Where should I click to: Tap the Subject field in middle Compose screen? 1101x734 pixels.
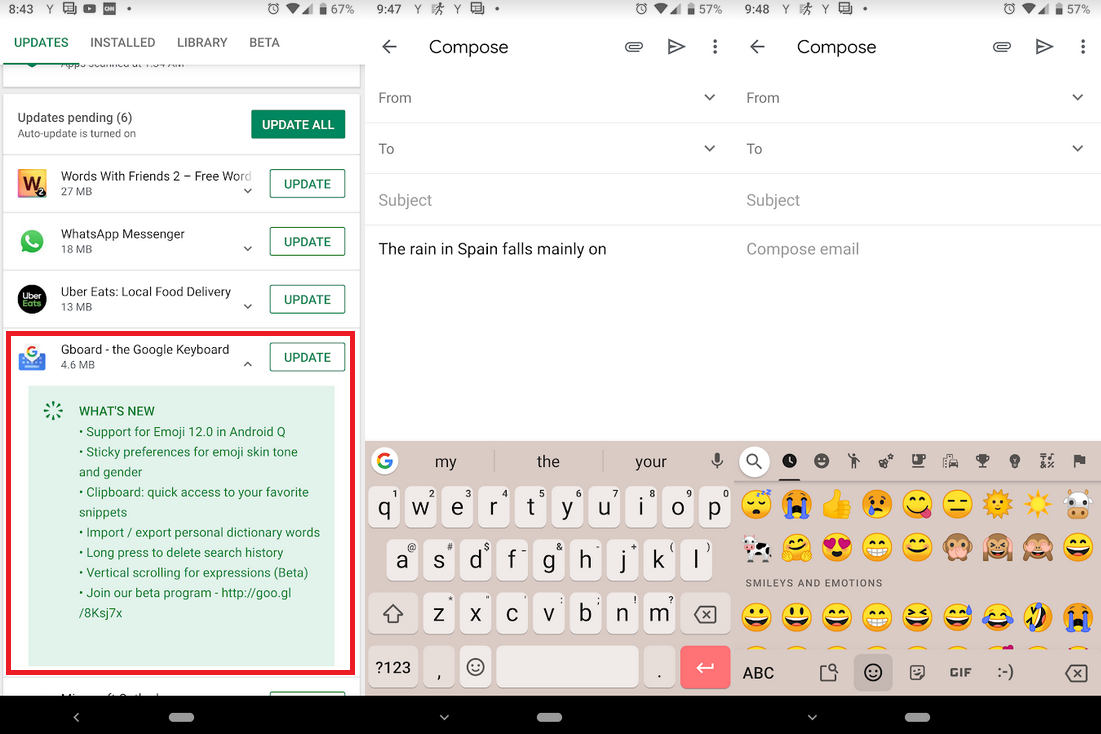pos(548,200)
